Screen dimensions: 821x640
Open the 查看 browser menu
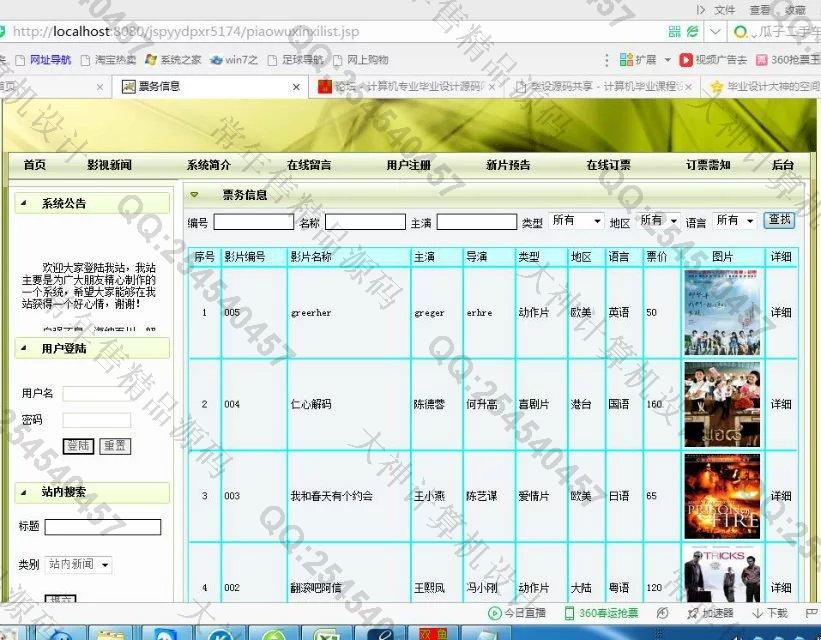[760, 10]
